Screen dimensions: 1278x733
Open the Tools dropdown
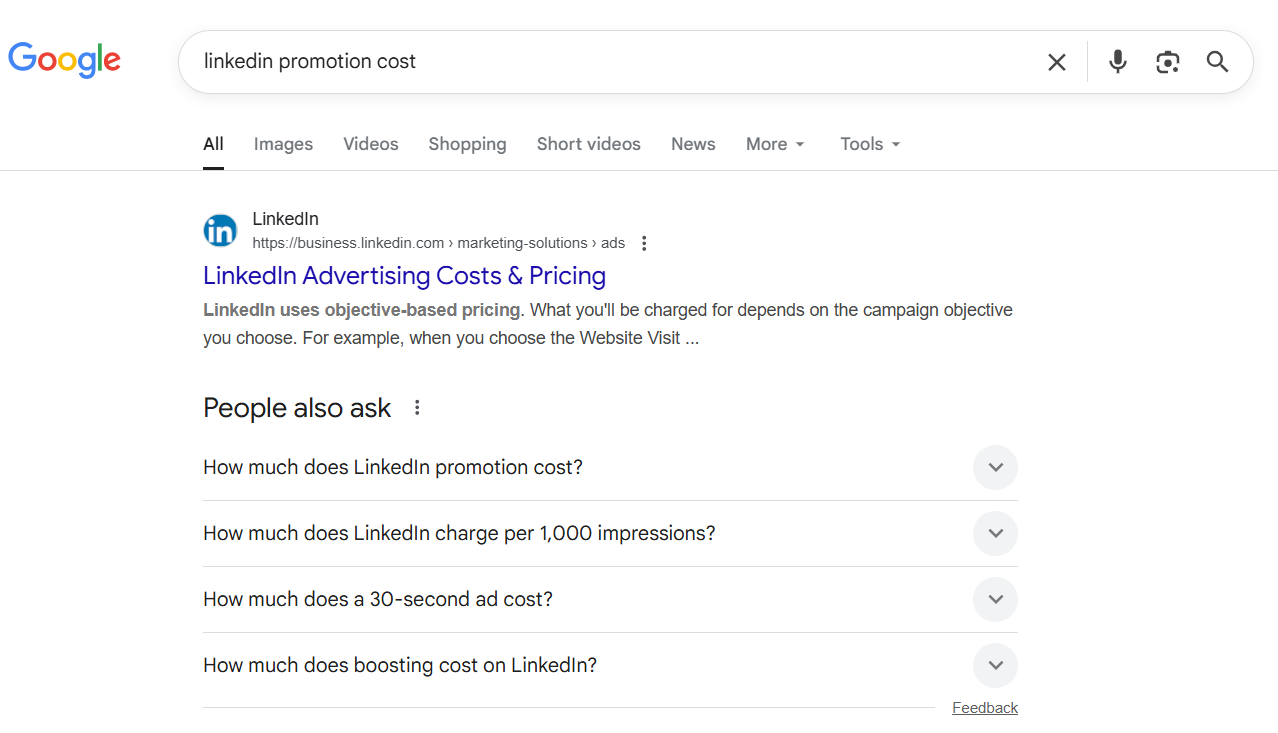870,144
